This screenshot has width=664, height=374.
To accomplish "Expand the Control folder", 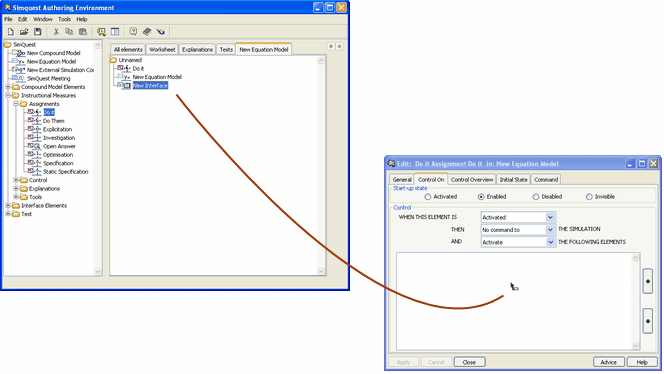I will point(16,180).
